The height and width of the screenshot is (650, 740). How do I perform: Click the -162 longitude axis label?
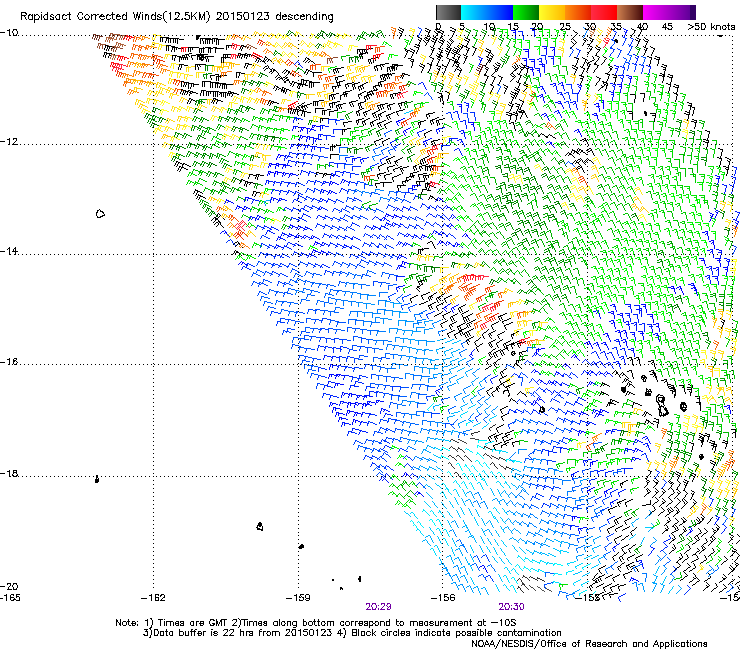pyautogui.click(x=153, y=598)
